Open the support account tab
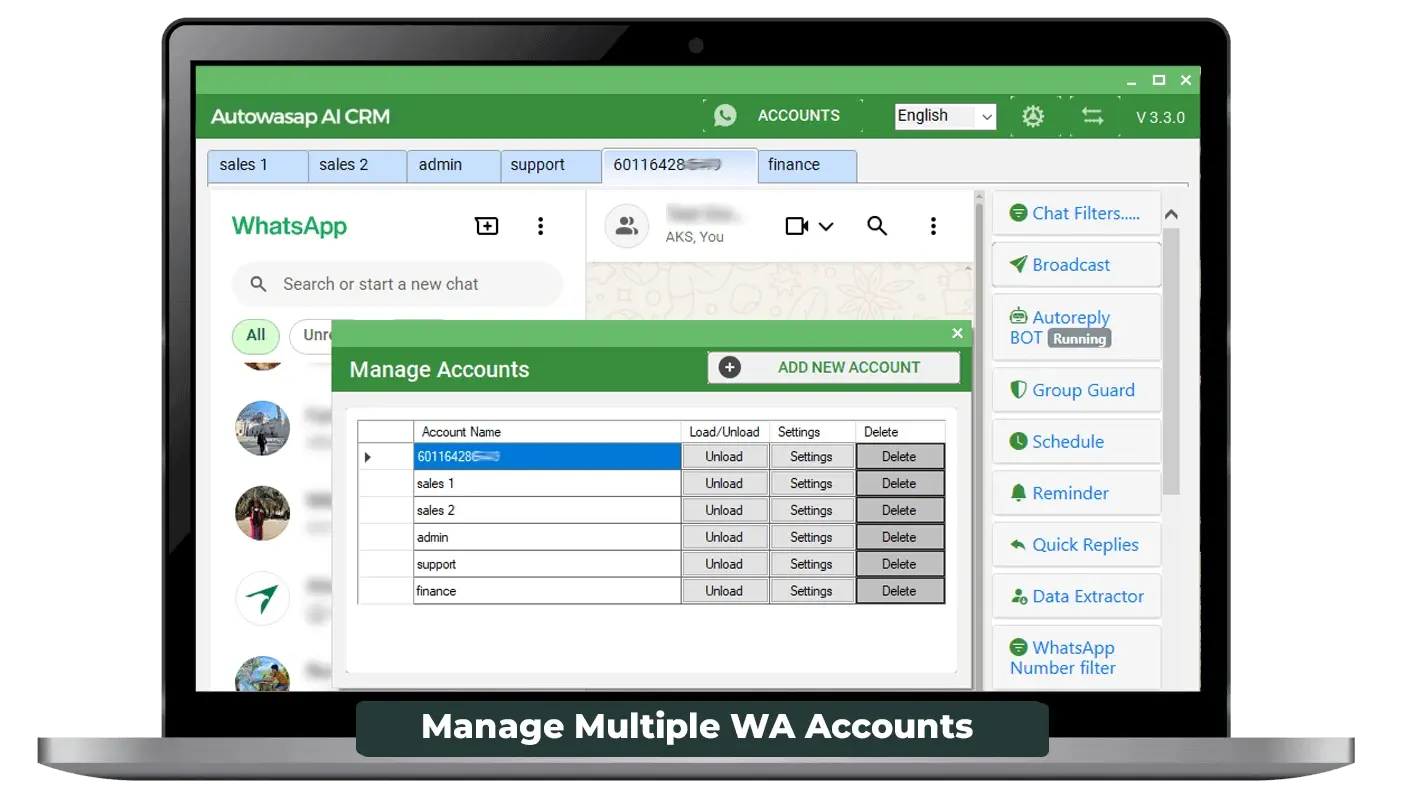The height and width of the screenshot is (799, 1406). pos(537,165)
